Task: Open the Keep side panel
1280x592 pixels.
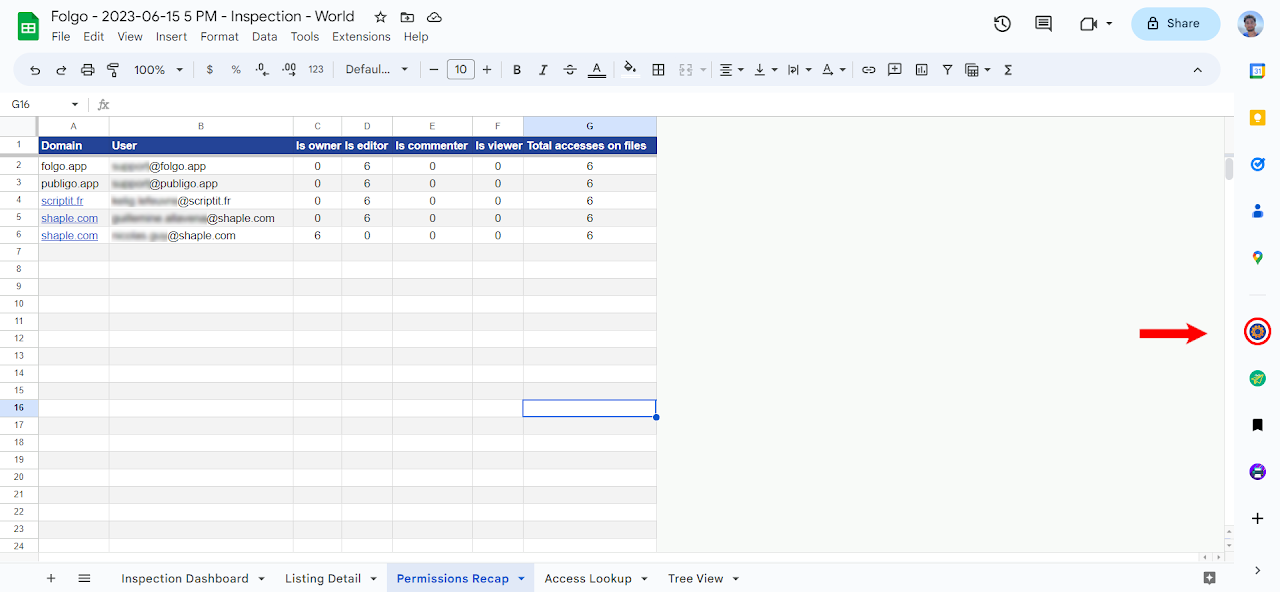Action: coord(1258,117)
